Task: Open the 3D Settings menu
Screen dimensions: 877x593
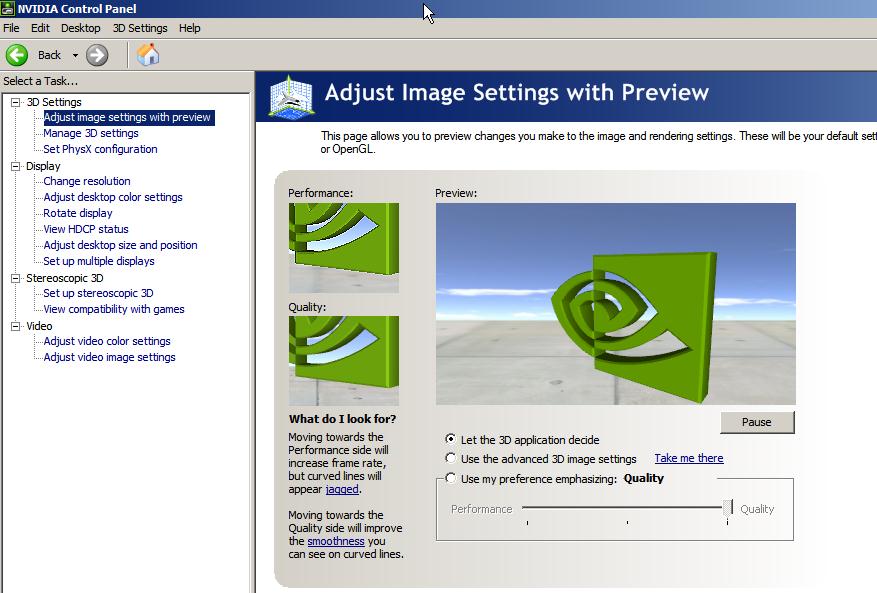Action: [x=138, y=28]
